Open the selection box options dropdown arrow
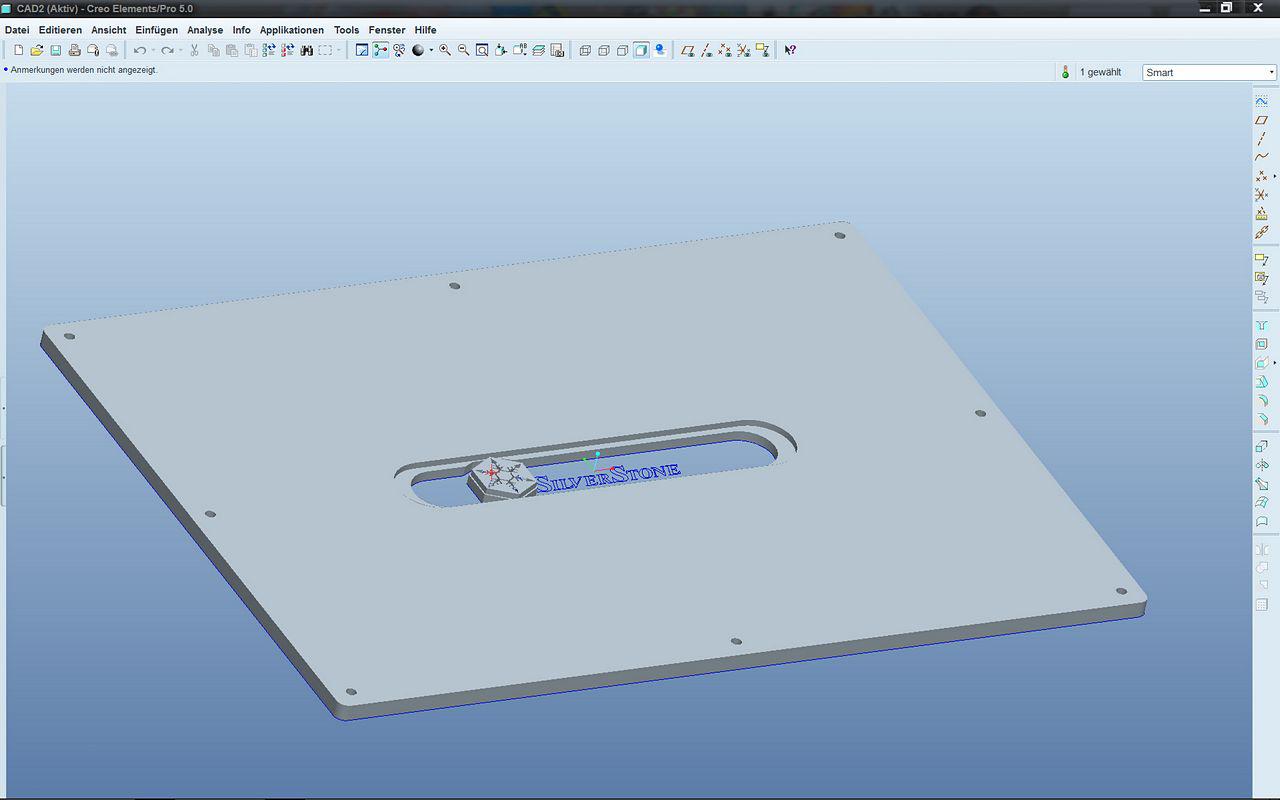 [339, 50]
